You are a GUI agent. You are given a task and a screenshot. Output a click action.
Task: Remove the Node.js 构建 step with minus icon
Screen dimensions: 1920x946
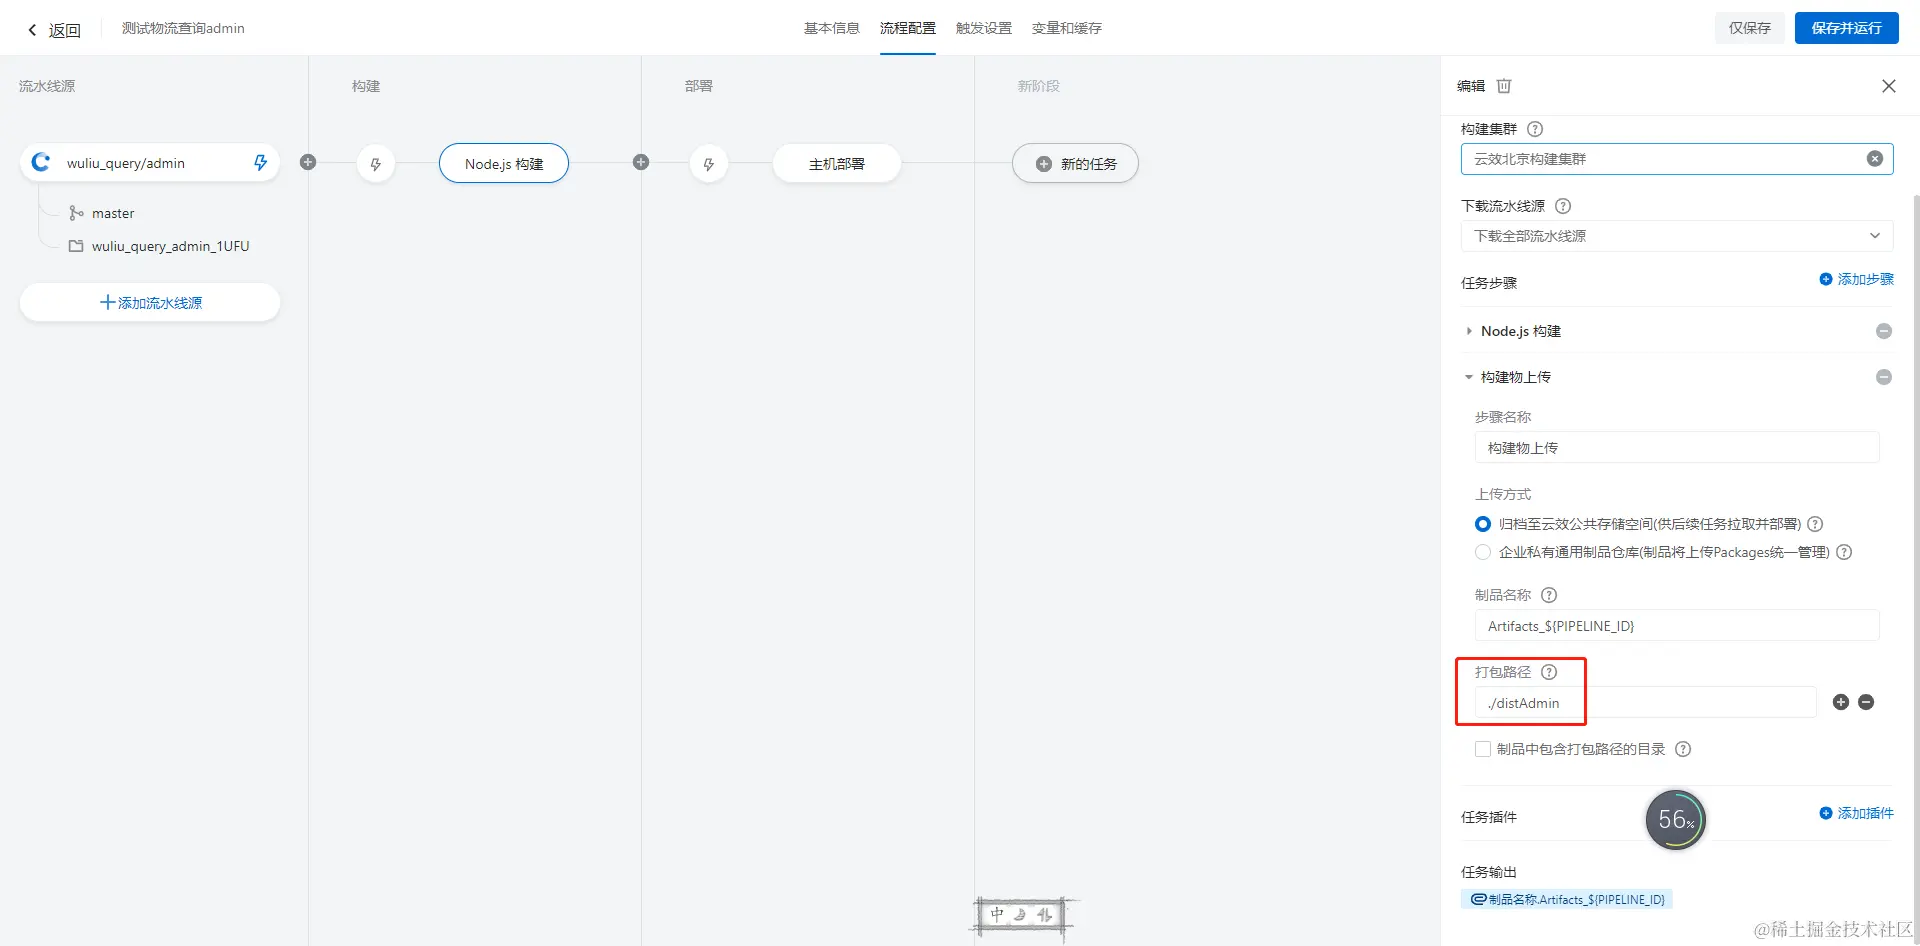coord(1884,331)
